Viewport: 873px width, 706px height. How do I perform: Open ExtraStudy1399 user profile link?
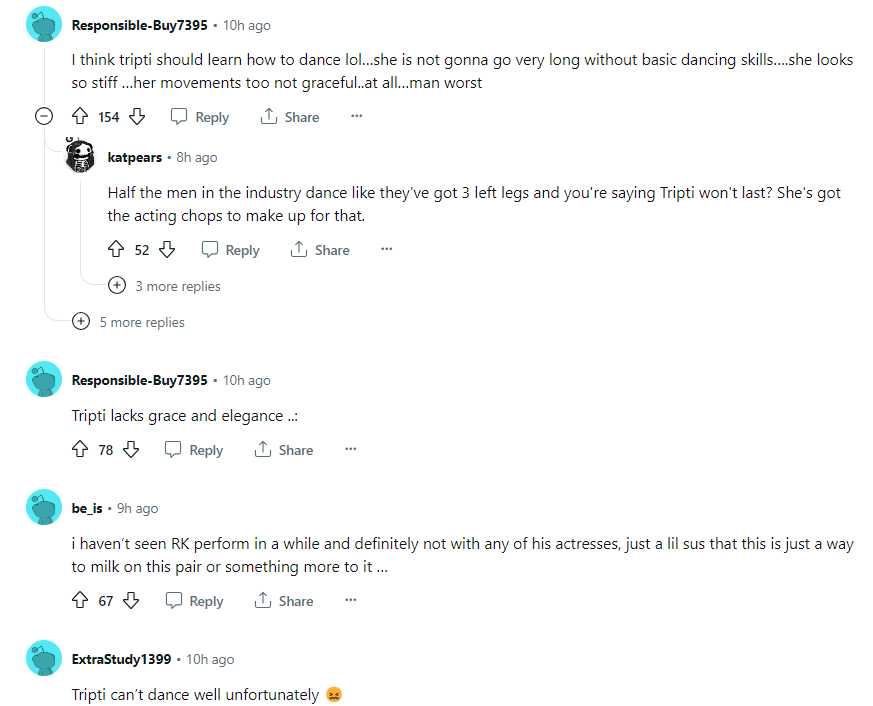click(121, 659)
